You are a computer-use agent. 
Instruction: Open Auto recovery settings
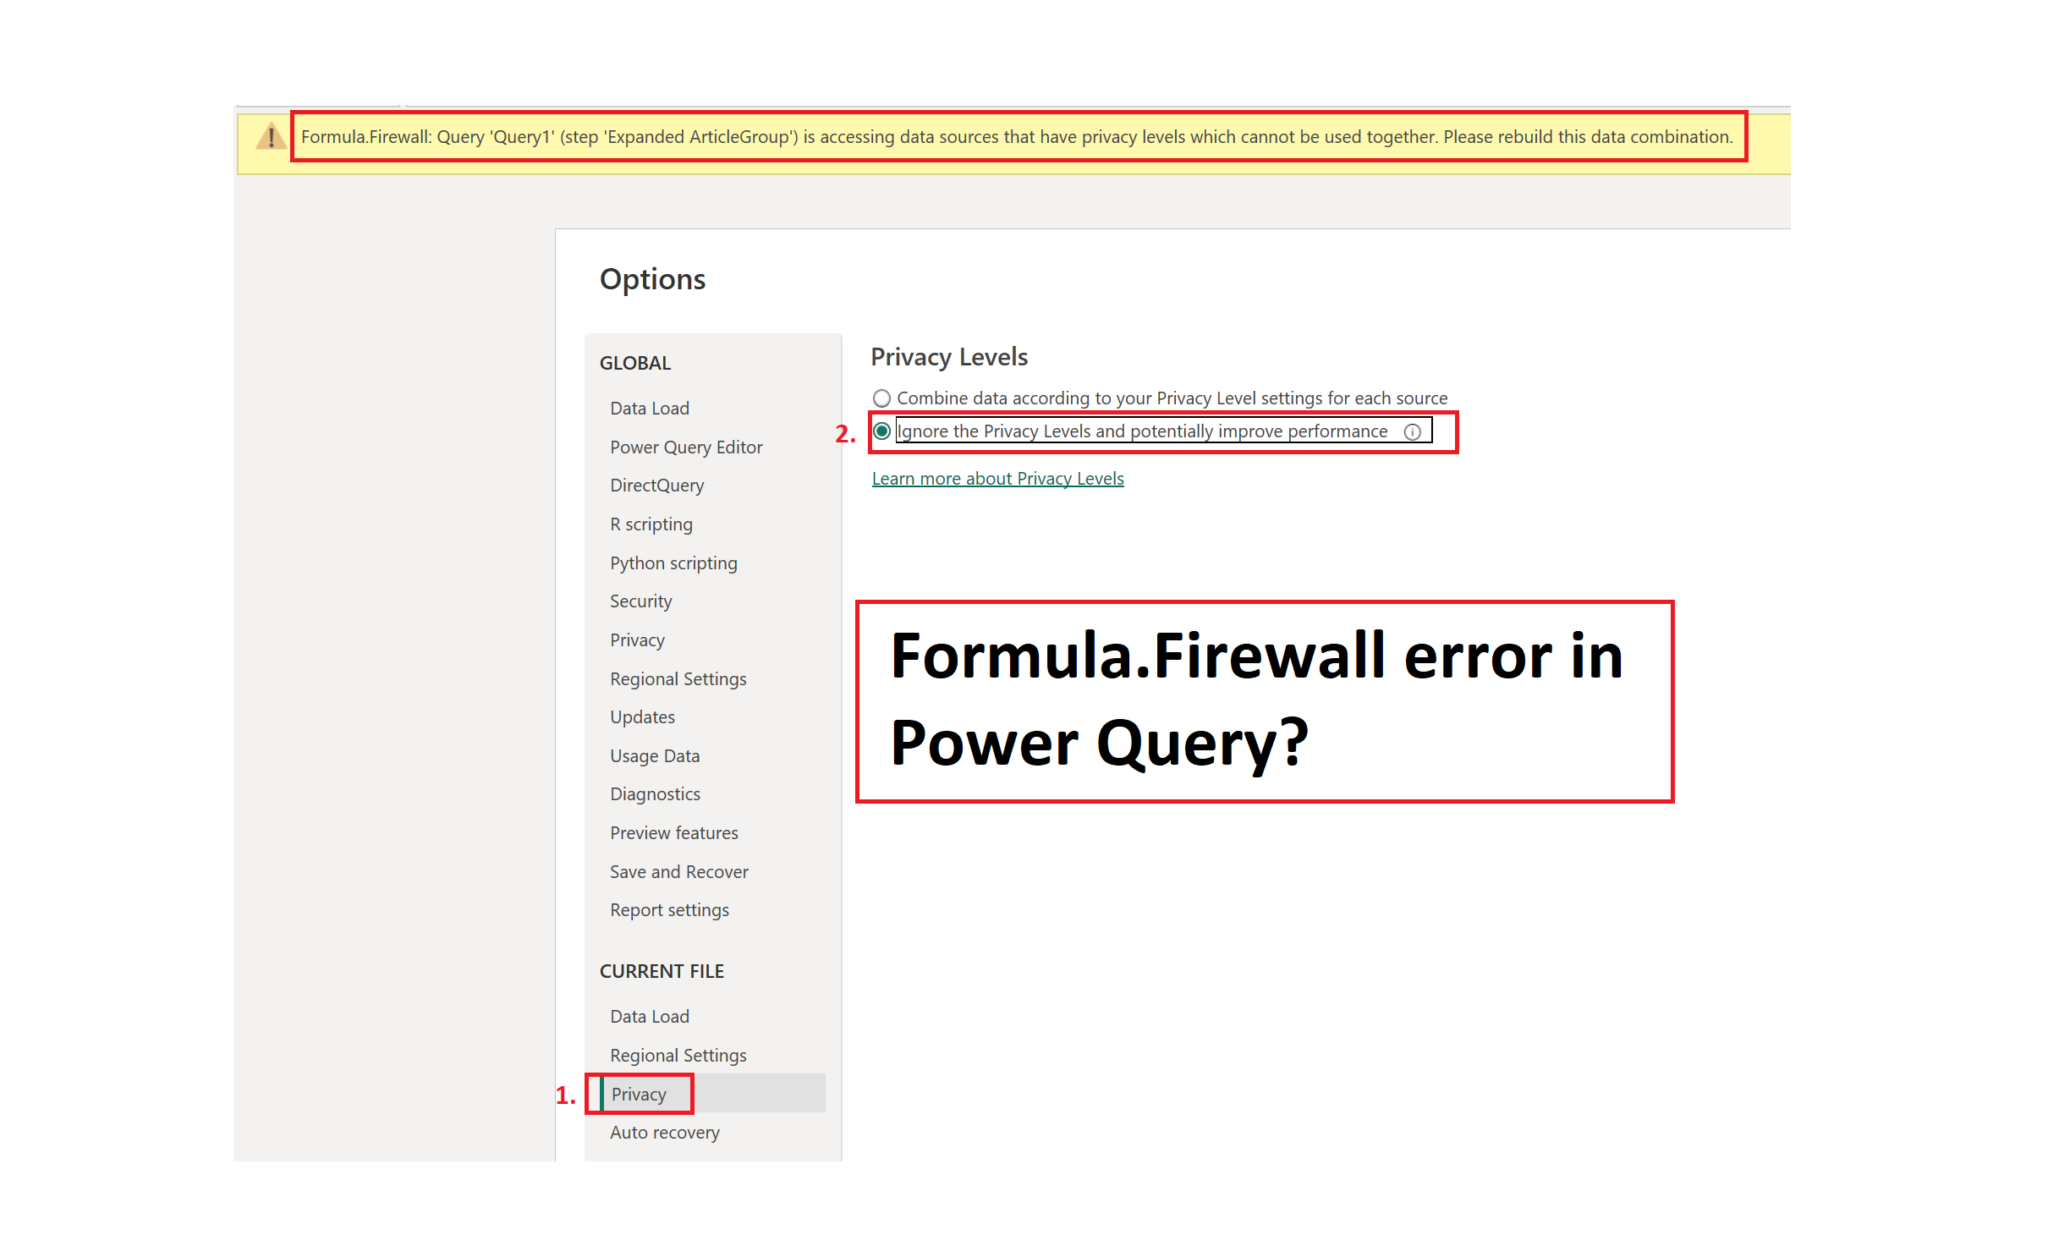pyautogui.click(x=664, y=1132)
